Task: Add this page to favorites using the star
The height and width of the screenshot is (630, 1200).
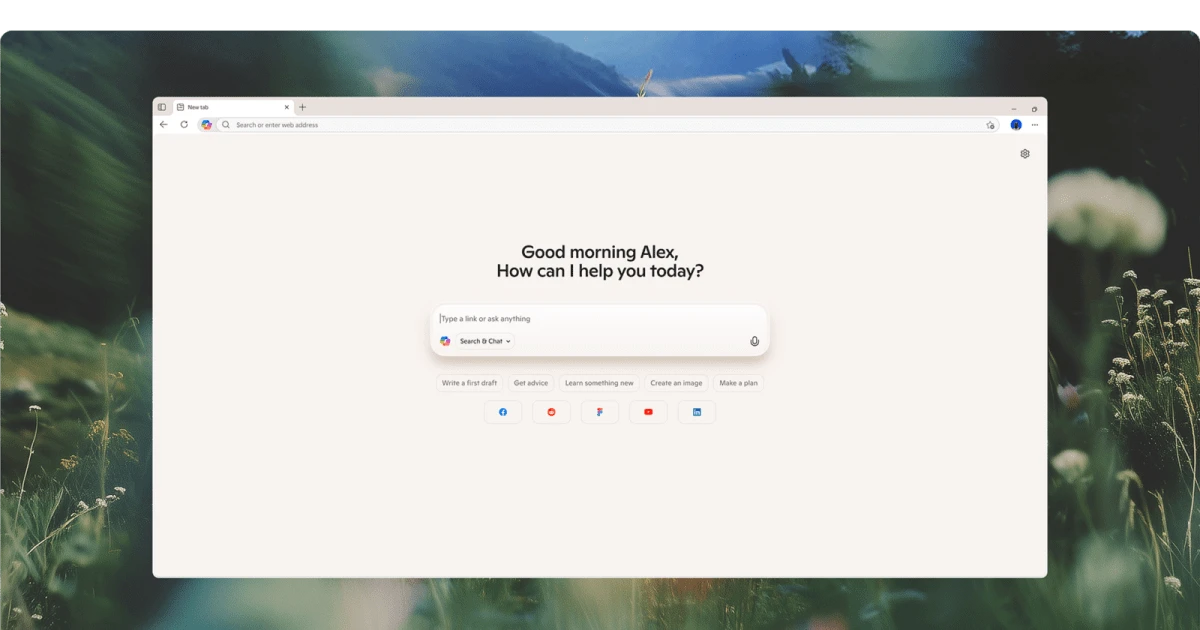Action: point(990,125)
